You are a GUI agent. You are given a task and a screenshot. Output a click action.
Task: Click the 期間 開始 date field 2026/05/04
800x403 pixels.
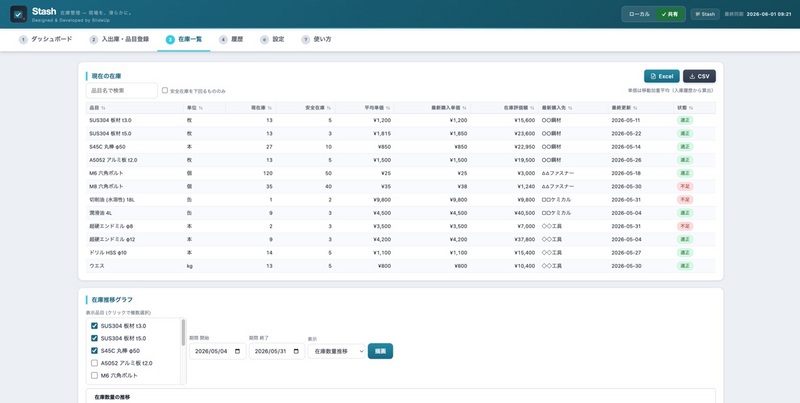click(218, 351)
